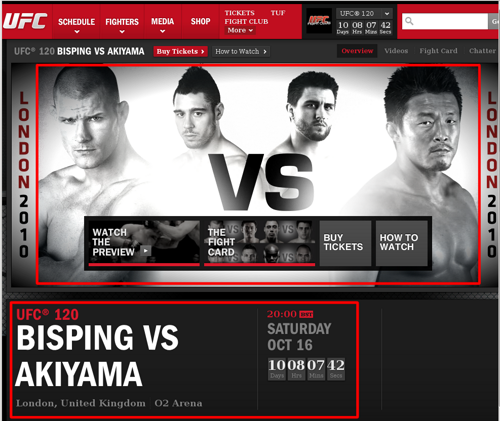
Task: Click the UFC logo in header
Action: (26, 21)
